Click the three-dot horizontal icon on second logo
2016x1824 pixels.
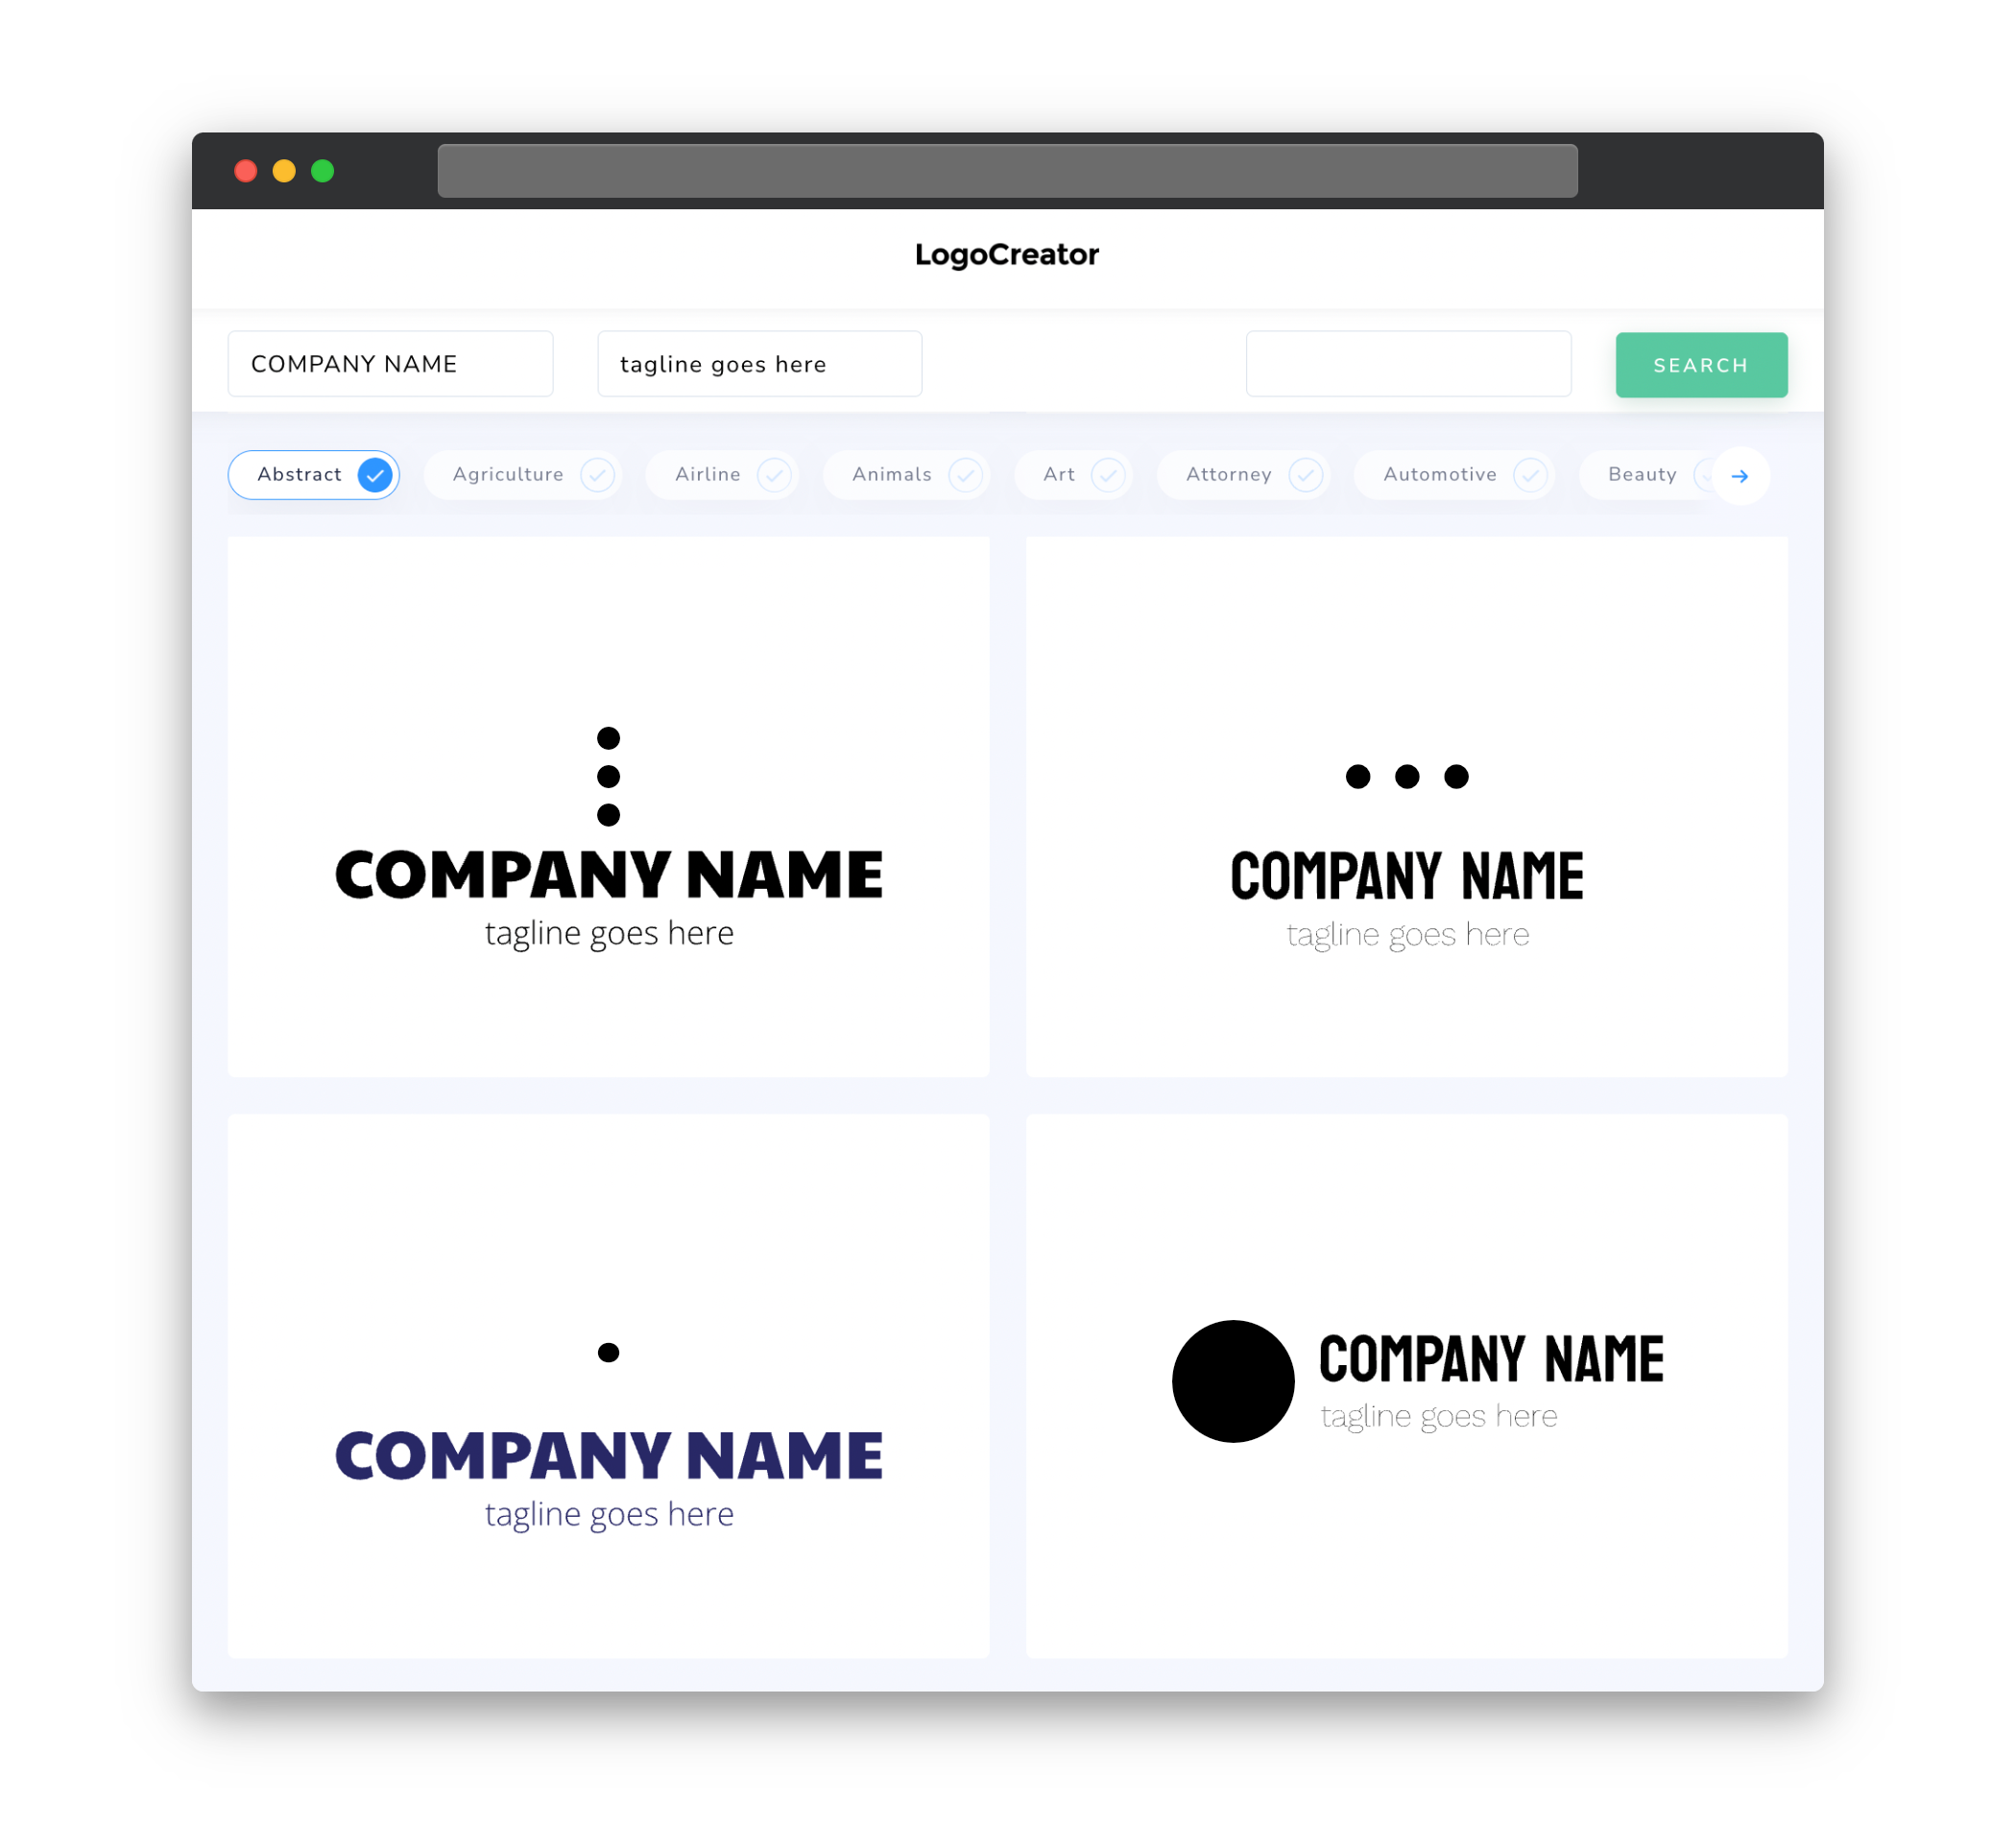(x=1404, y=776)
